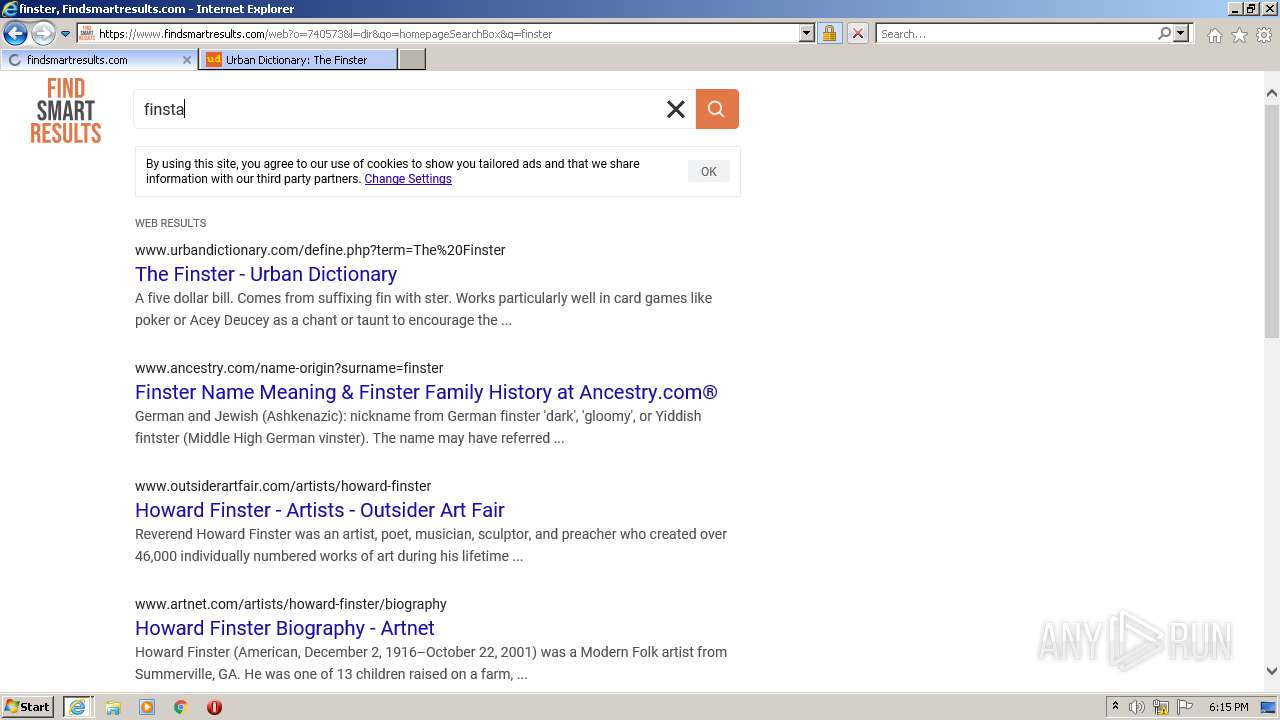Screen dimensions: 1280x720
Task: Click the security lock icon
Action: 829,33
